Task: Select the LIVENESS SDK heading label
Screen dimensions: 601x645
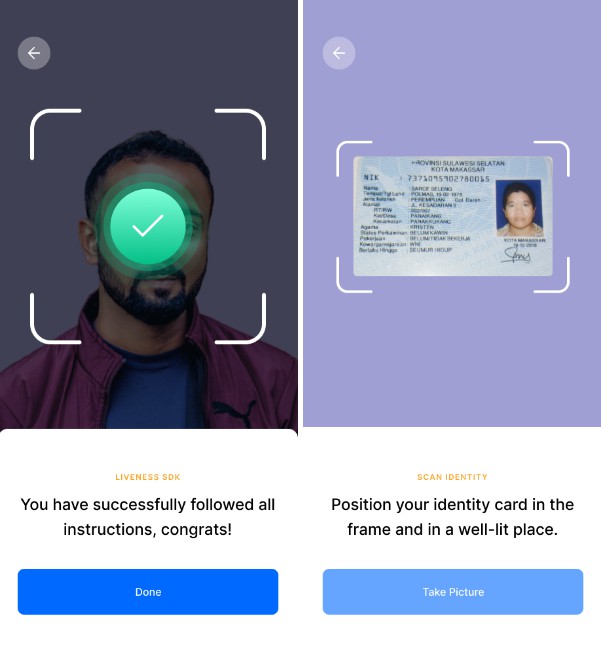Action: click(x=148, y=477)
